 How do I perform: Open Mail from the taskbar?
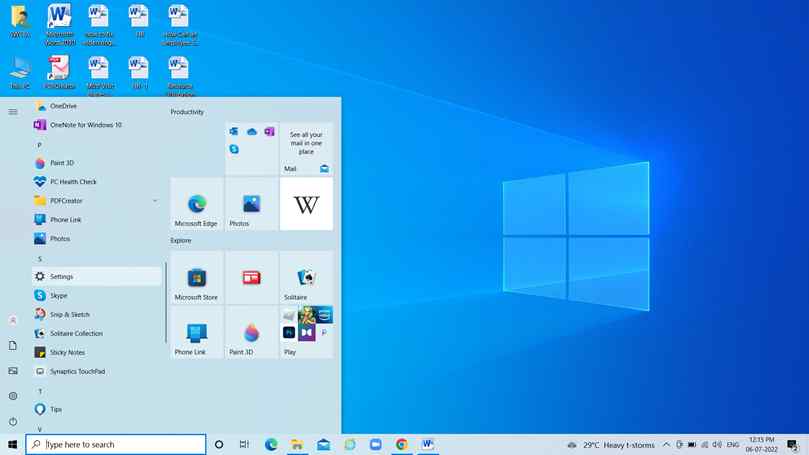pos(323,444)
